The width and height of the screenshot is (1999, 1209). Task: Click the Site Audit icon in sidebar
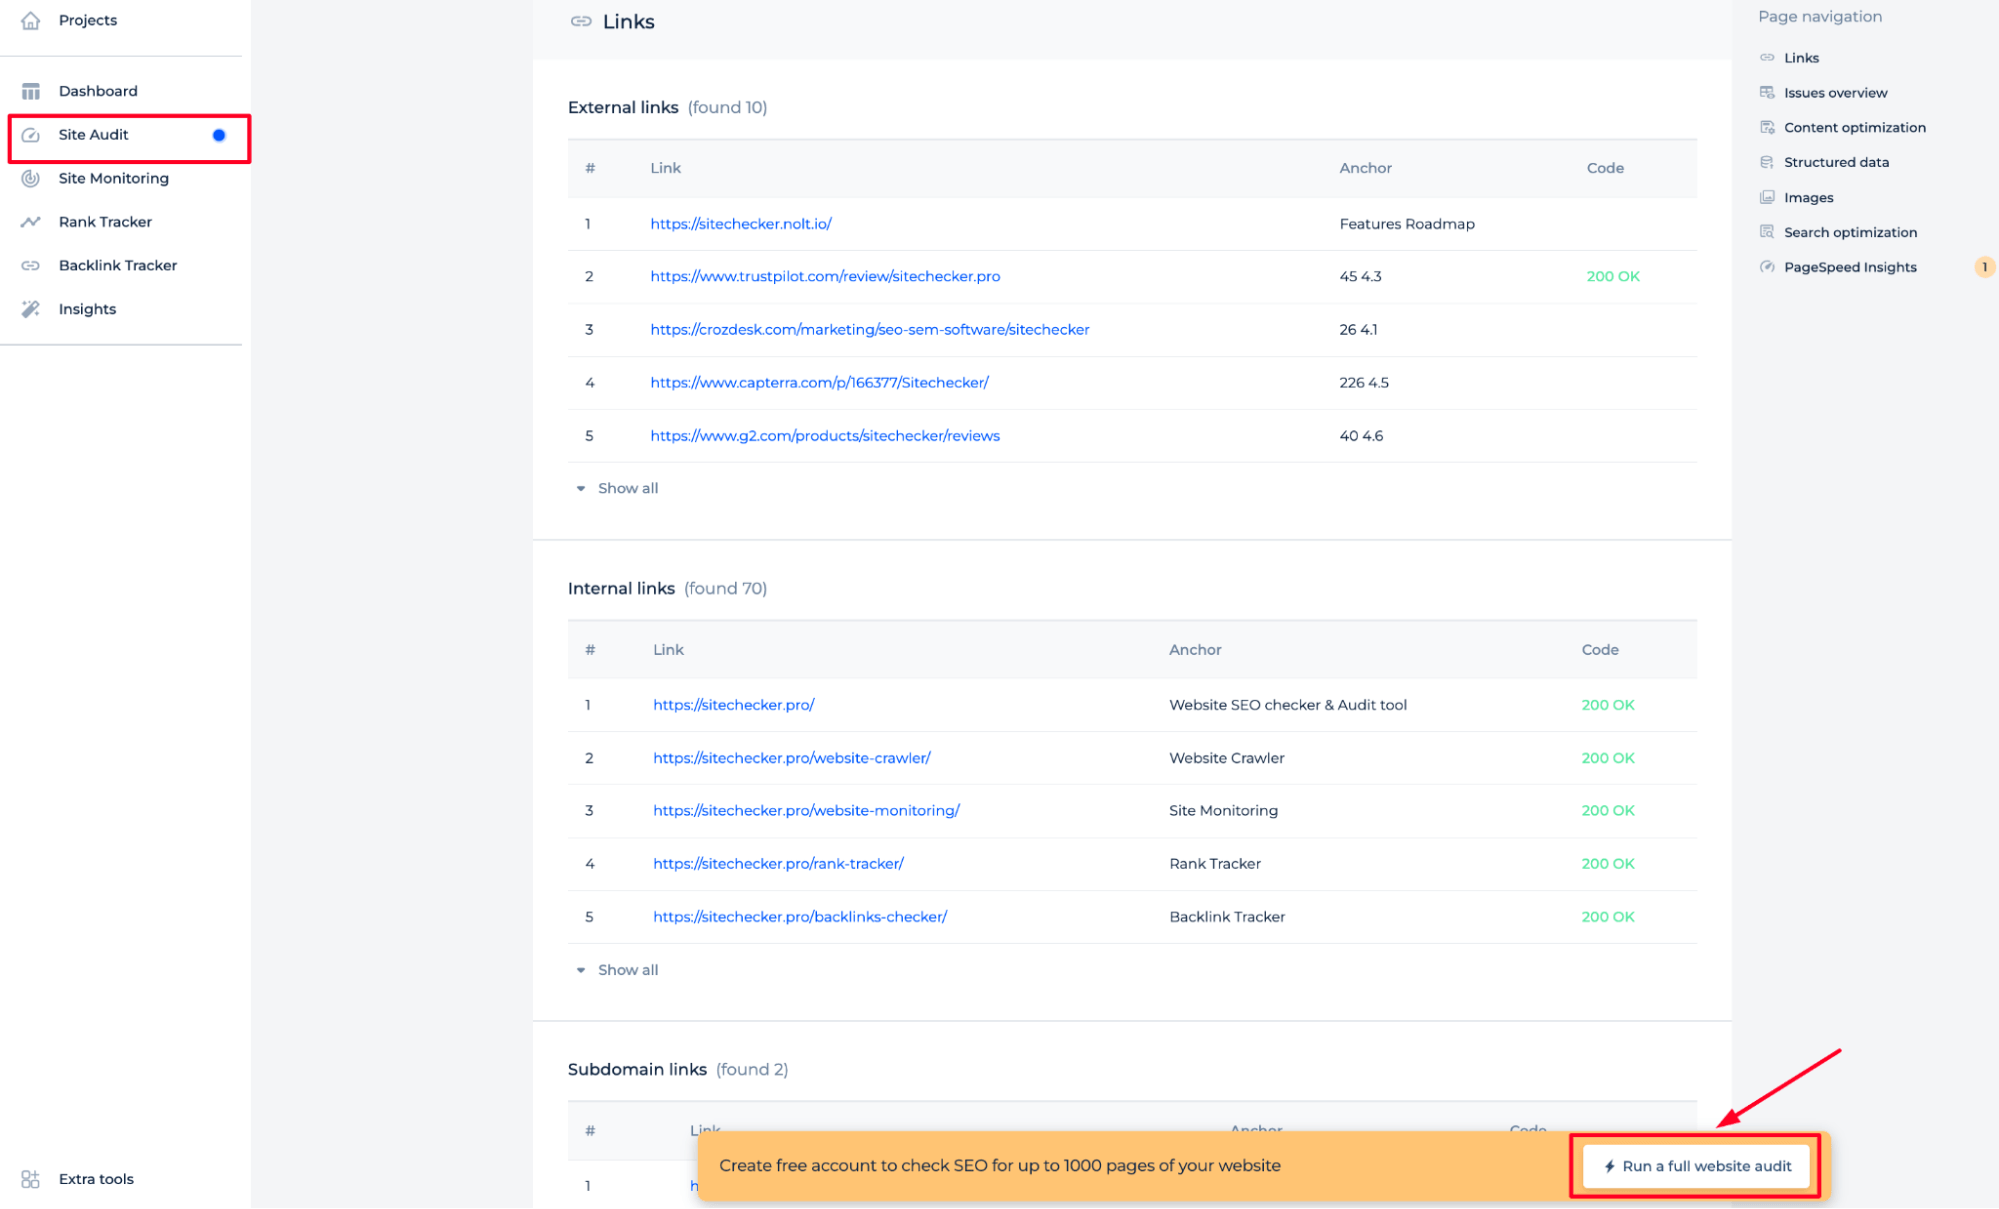tap(34, 134)
